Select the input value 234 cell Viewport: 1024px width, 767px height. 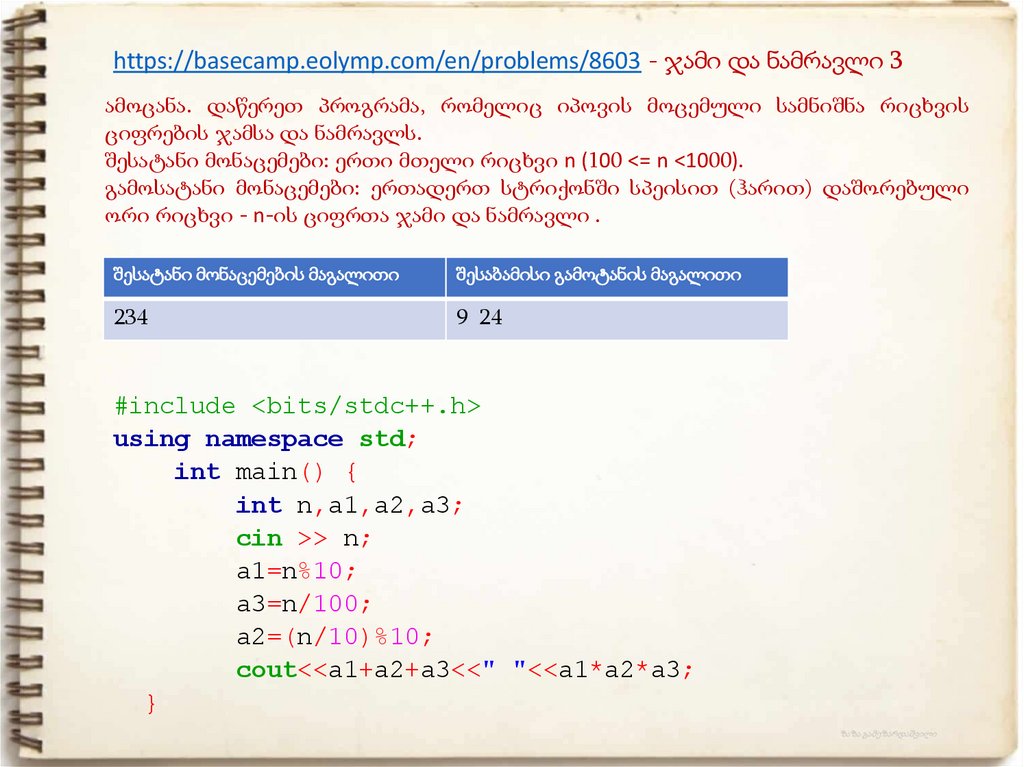coord(274,319)
